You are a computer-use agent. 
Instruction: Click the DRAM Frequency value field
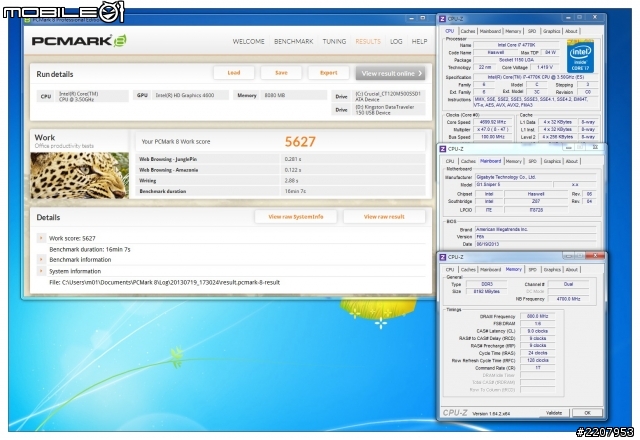[x=538, y=316]
